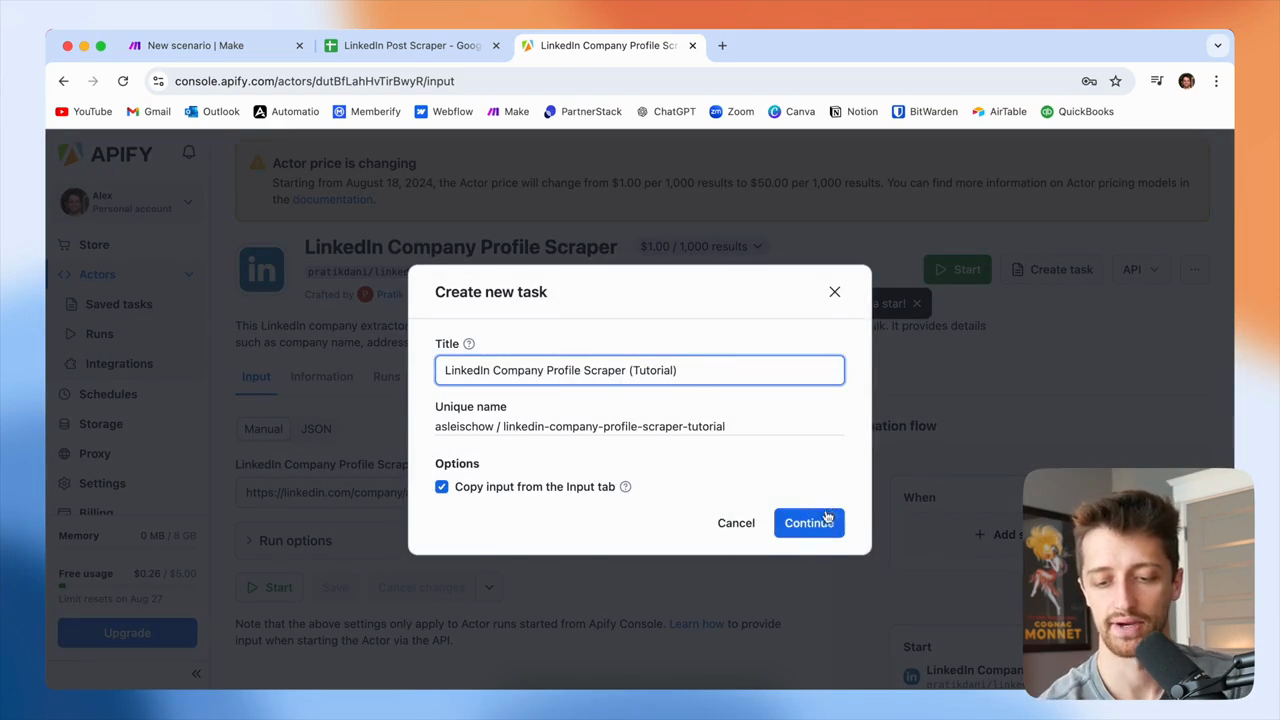
Task: Open the Chrome three-dot menu
Action: pos(1216,81)
